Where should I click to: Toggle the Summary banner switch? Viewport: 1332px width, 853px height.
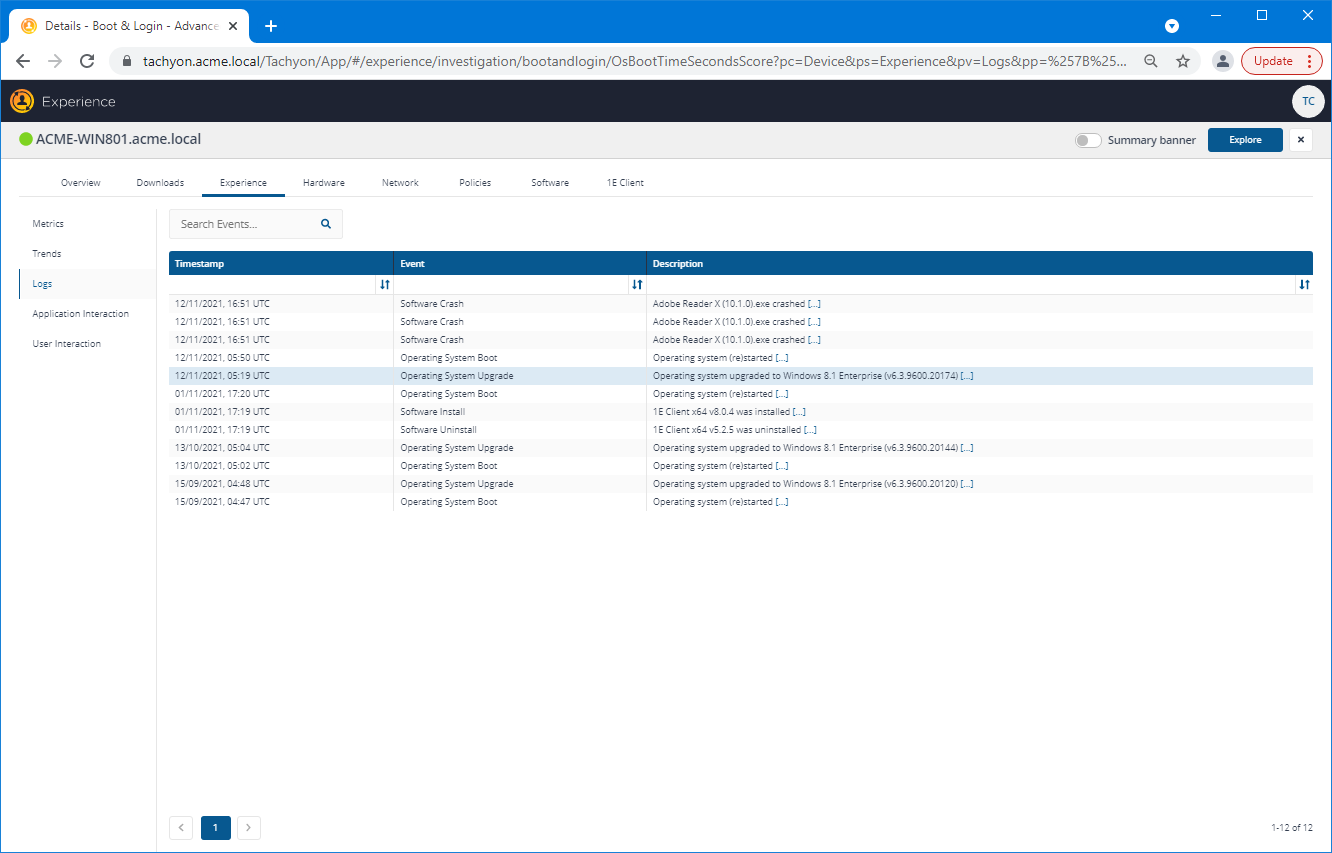[1088, 140]
